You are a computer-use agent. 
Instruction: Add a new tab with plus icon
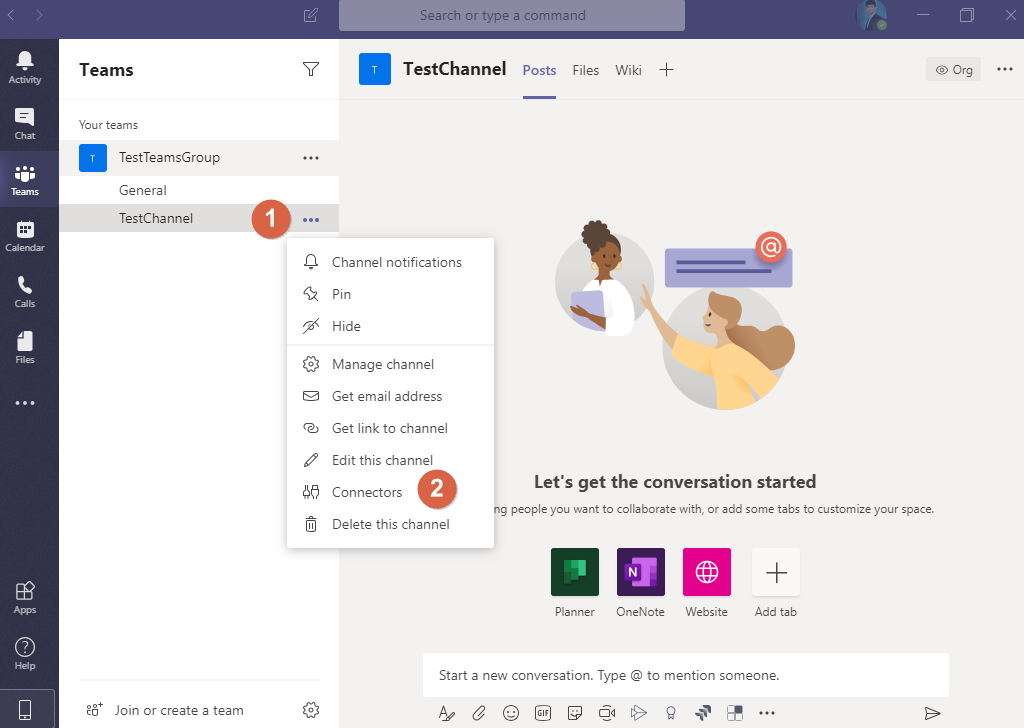click(666, 70)
